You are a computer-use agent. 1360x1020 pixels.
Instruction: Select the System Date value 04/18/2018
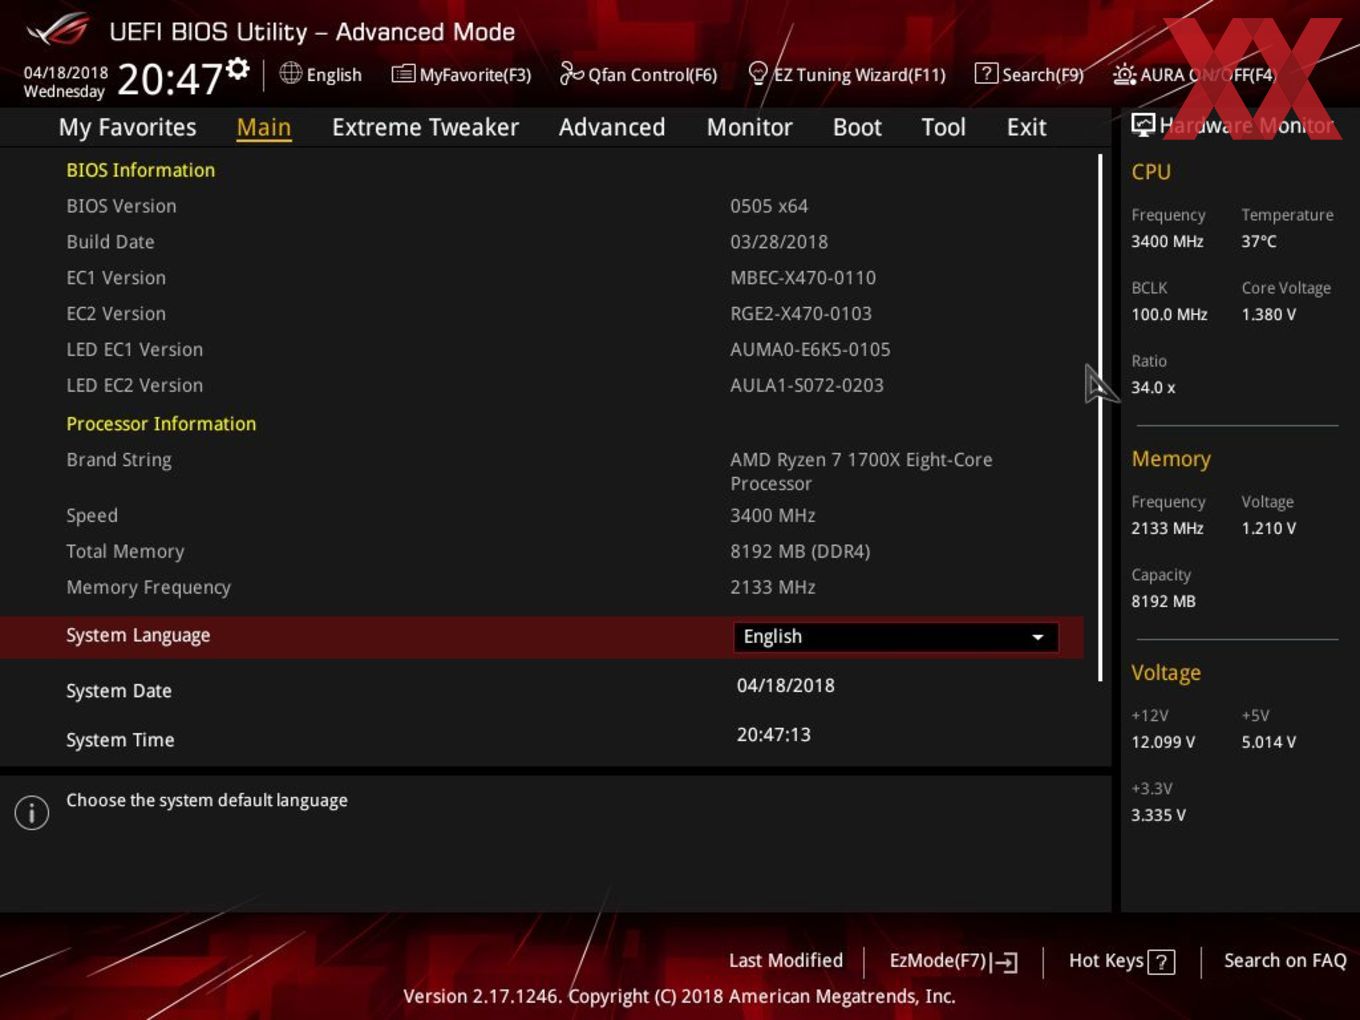(x=786, y=686)
